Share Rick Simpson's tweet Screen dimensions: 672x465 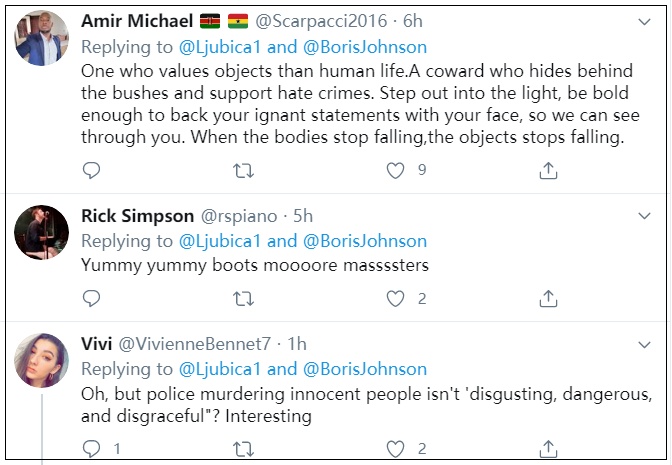pos(548,298)
